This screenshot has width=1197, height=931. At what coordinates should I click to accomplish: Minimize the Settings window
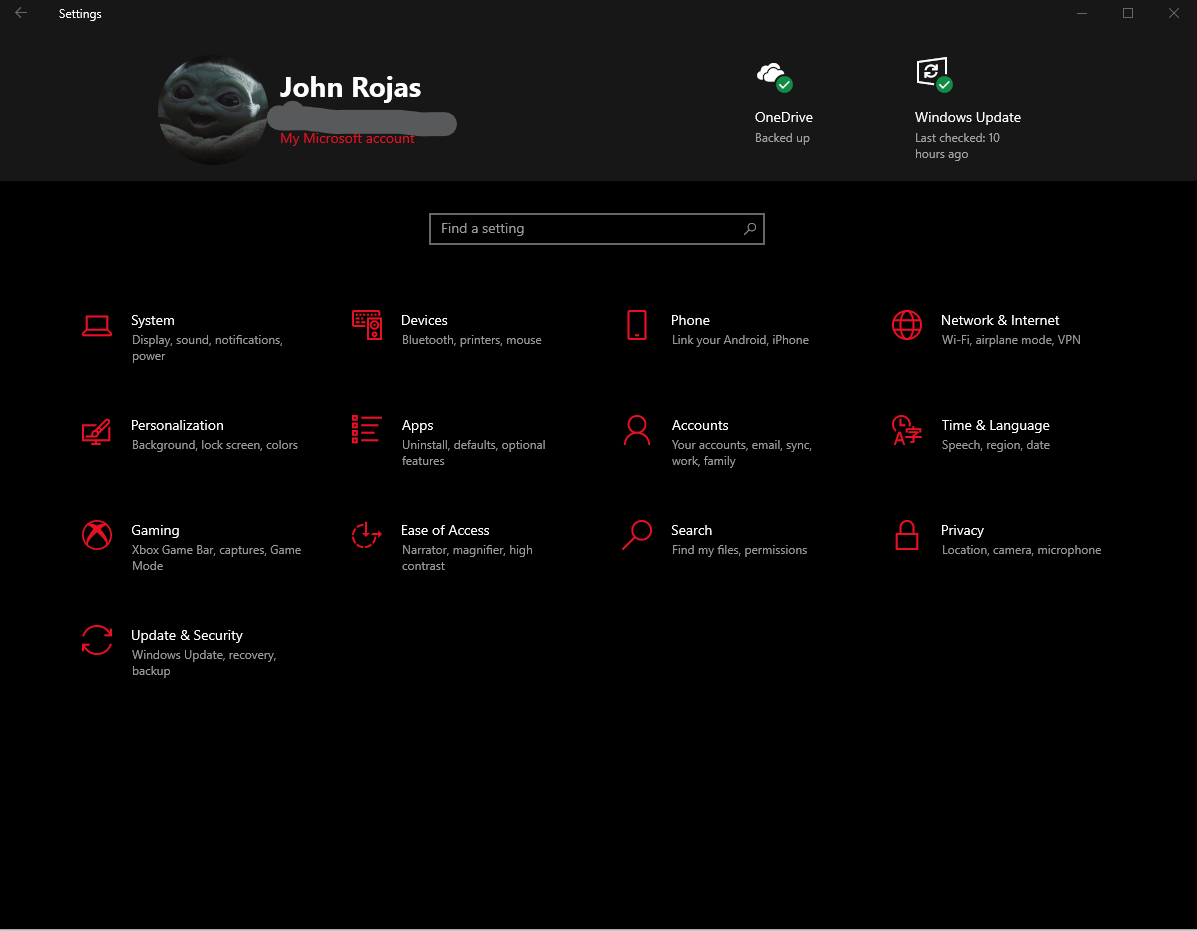1082,13
